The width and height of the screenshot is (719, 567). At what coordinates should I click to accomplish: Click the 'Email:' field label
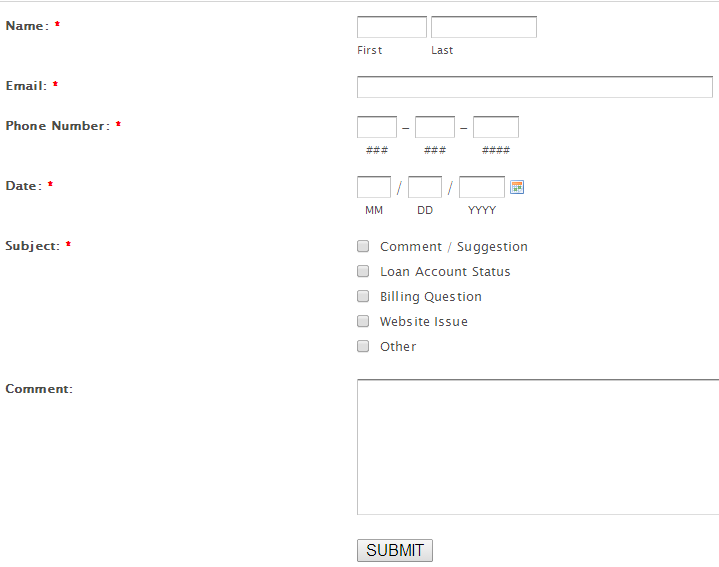click(26, 86)
